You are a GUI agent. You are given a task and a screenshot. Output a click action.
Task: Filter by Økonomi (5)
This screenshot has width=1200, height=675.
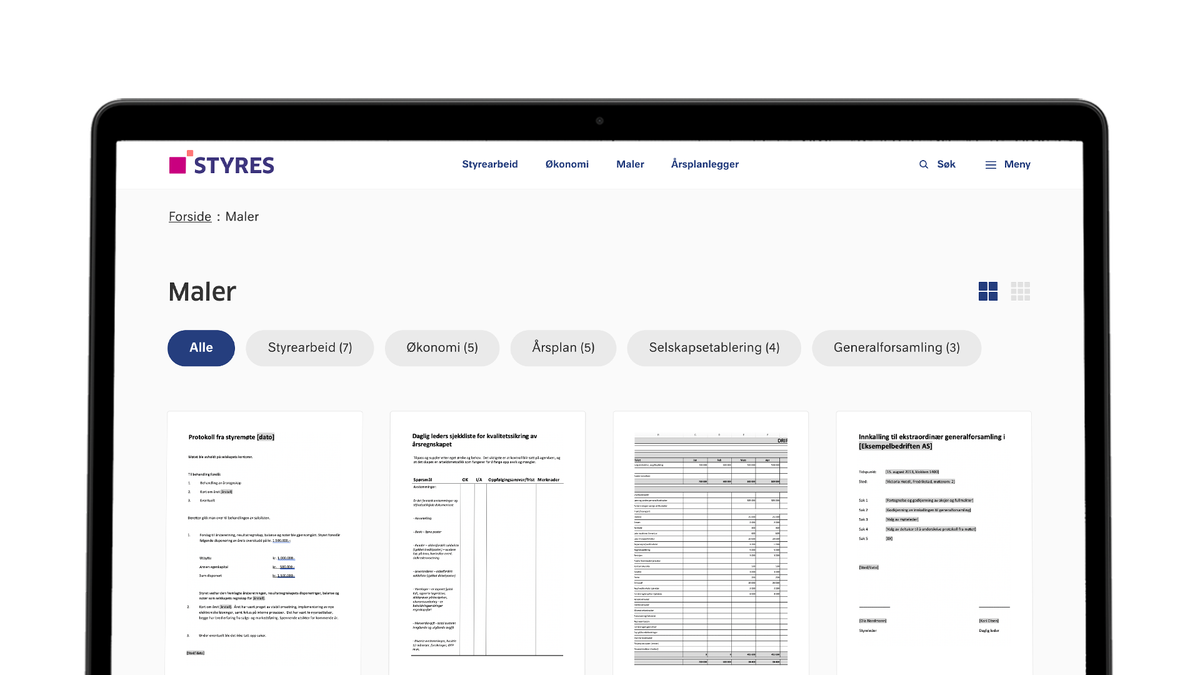[x=442, y=348]
